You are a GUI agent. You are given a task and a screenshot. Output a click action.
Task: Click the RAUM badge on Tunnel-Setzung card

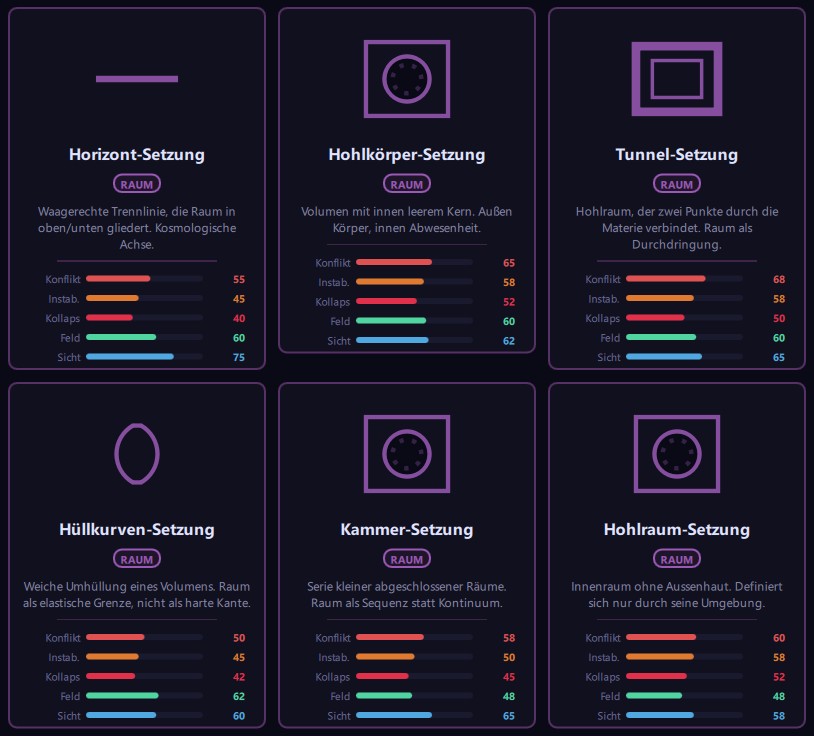click(676, 184)
